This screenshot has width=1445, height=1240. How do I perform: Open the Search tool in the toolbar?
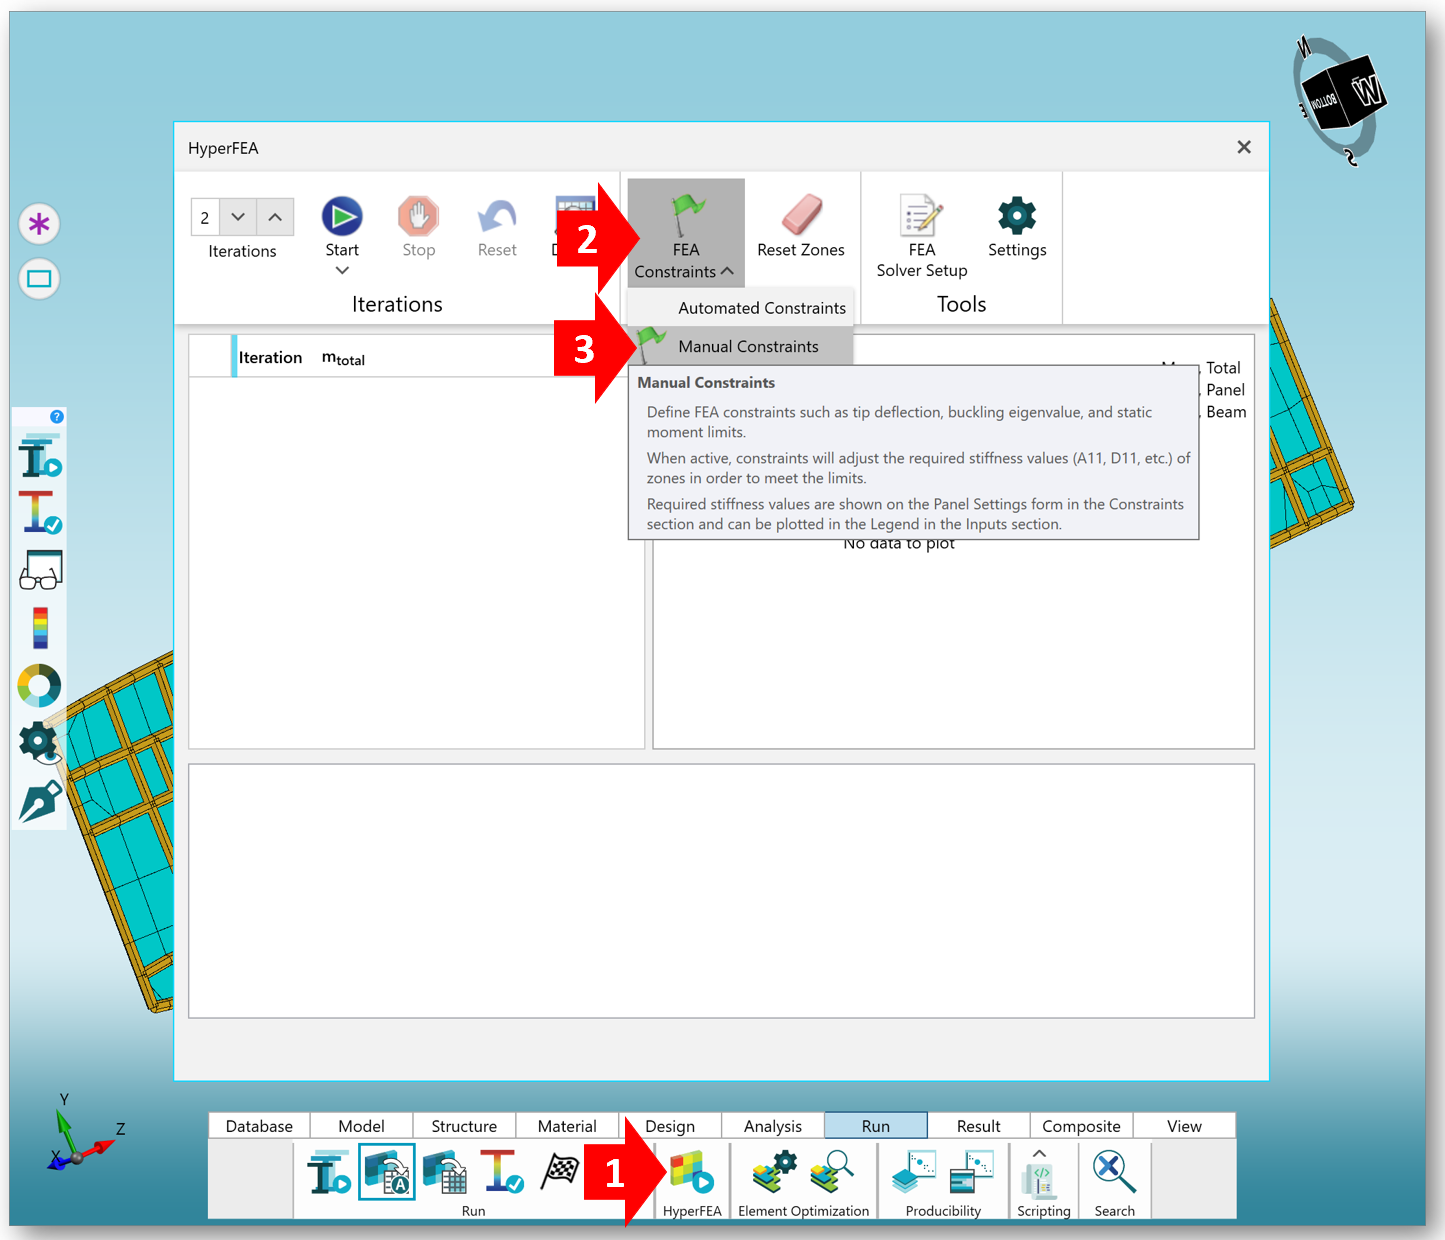[x=1114, y=1172]
